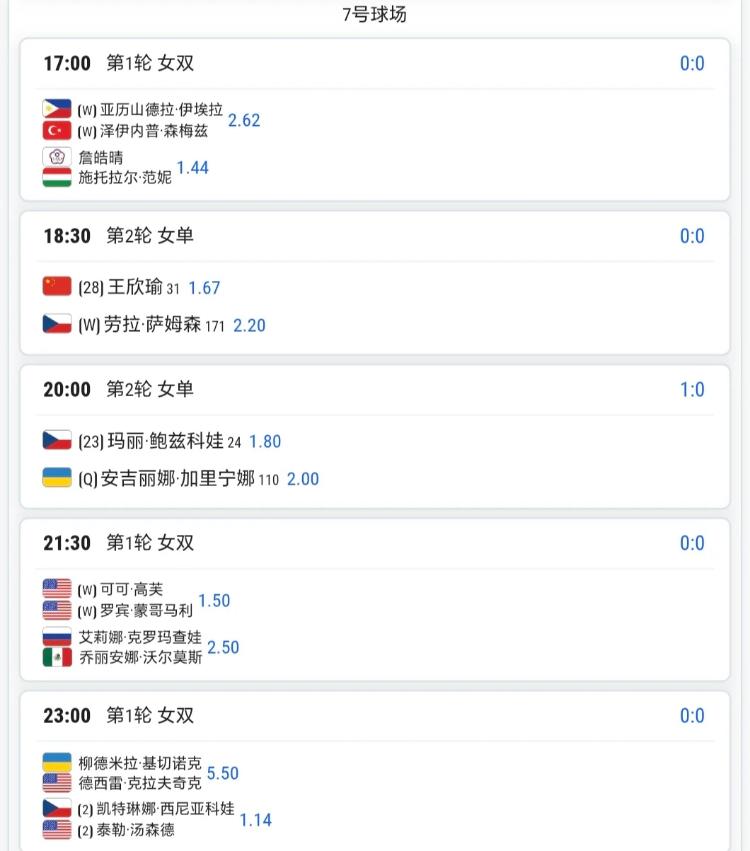
Task: Open the 1:0 score of the 20:00 match
Action: [x=692, y=389]
